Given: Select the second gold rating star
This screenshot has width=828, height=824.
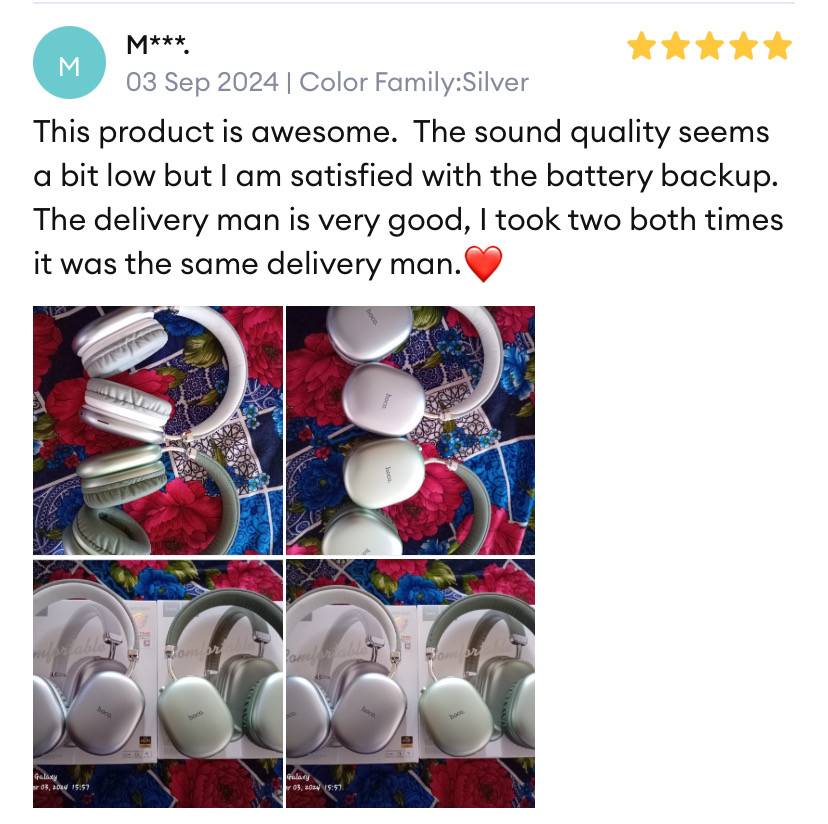Looking at the screenshot, I should click(x=675, y=45).
